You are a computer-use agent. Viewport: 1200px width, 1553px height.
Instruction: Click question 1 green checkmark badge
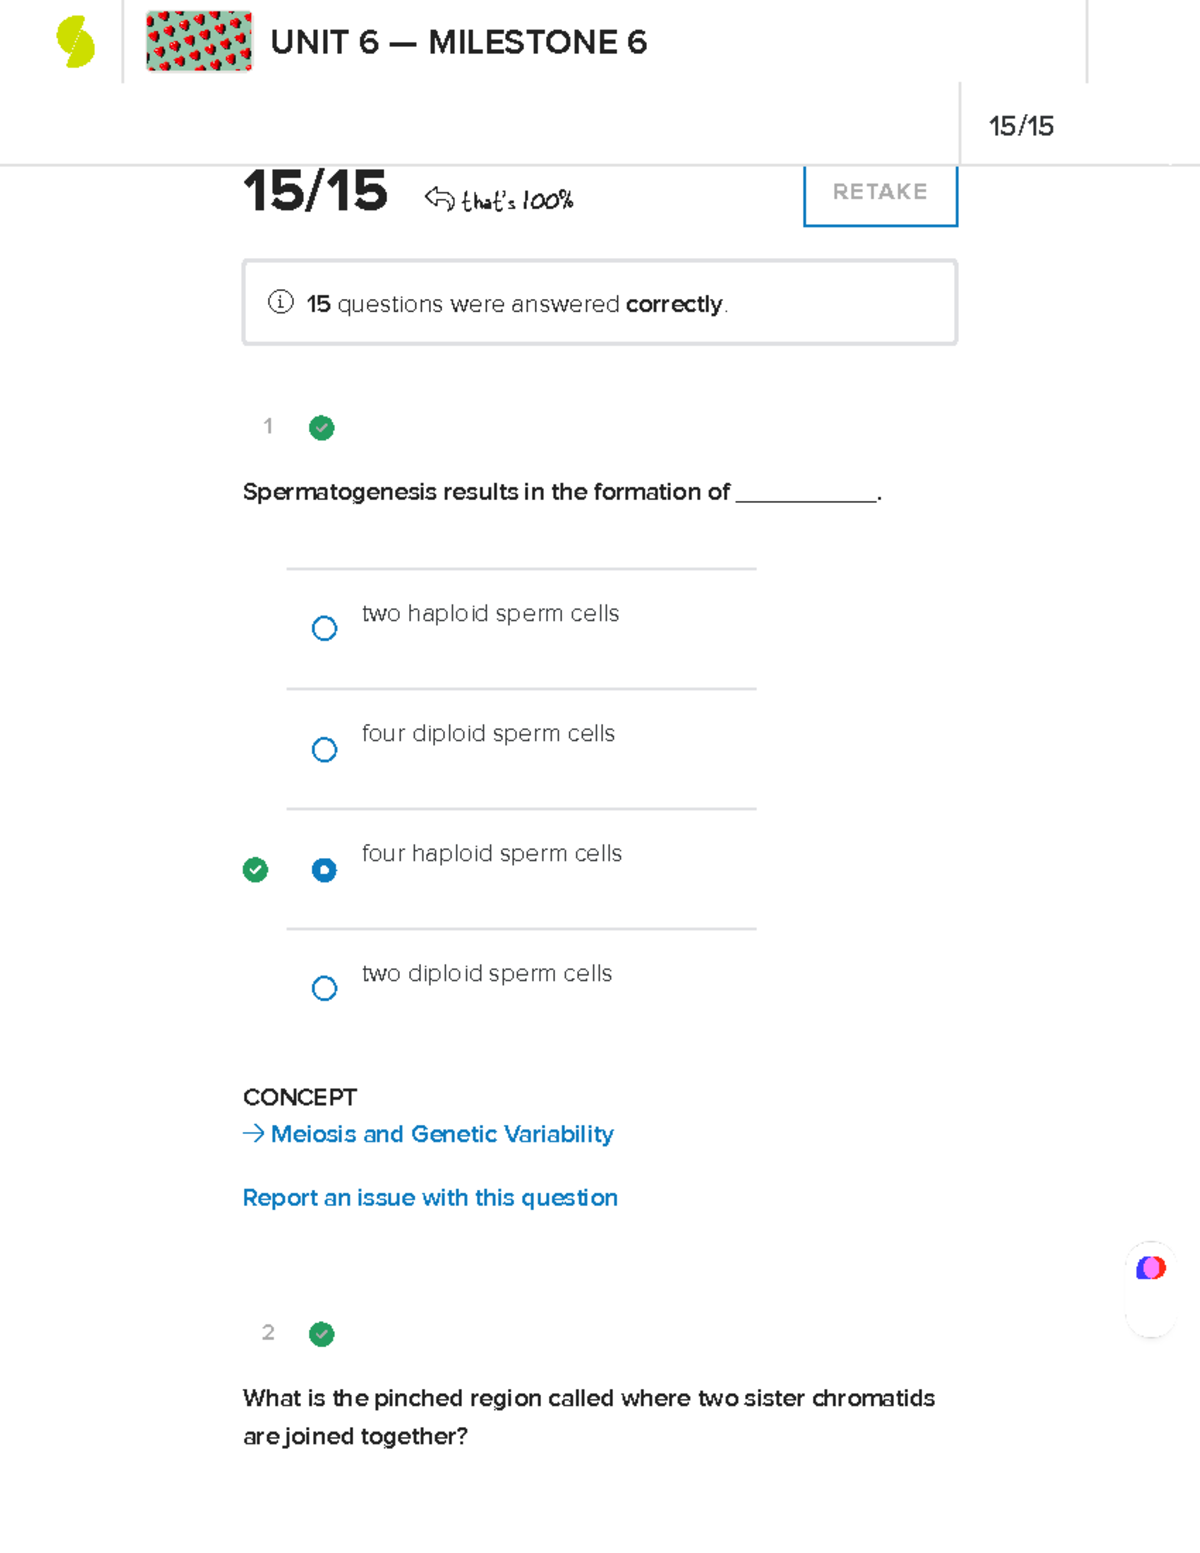tap(322, 428)
